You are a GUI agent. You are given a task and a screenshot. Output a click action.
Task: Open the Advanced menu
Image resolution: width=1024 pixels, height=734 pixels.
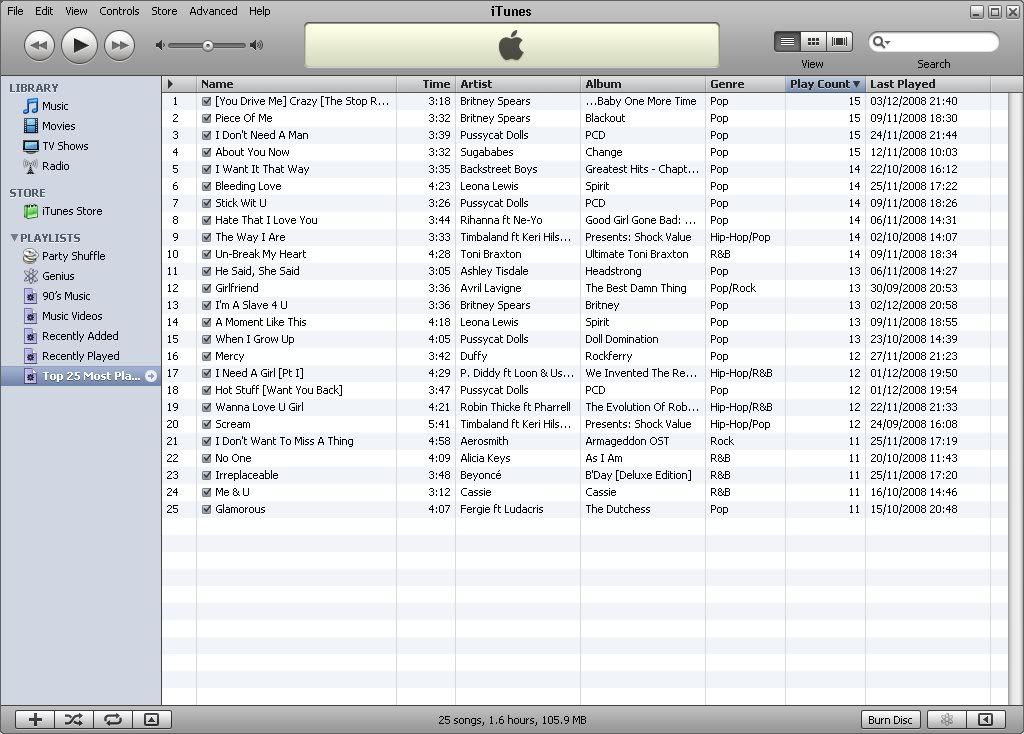(213, 11)
